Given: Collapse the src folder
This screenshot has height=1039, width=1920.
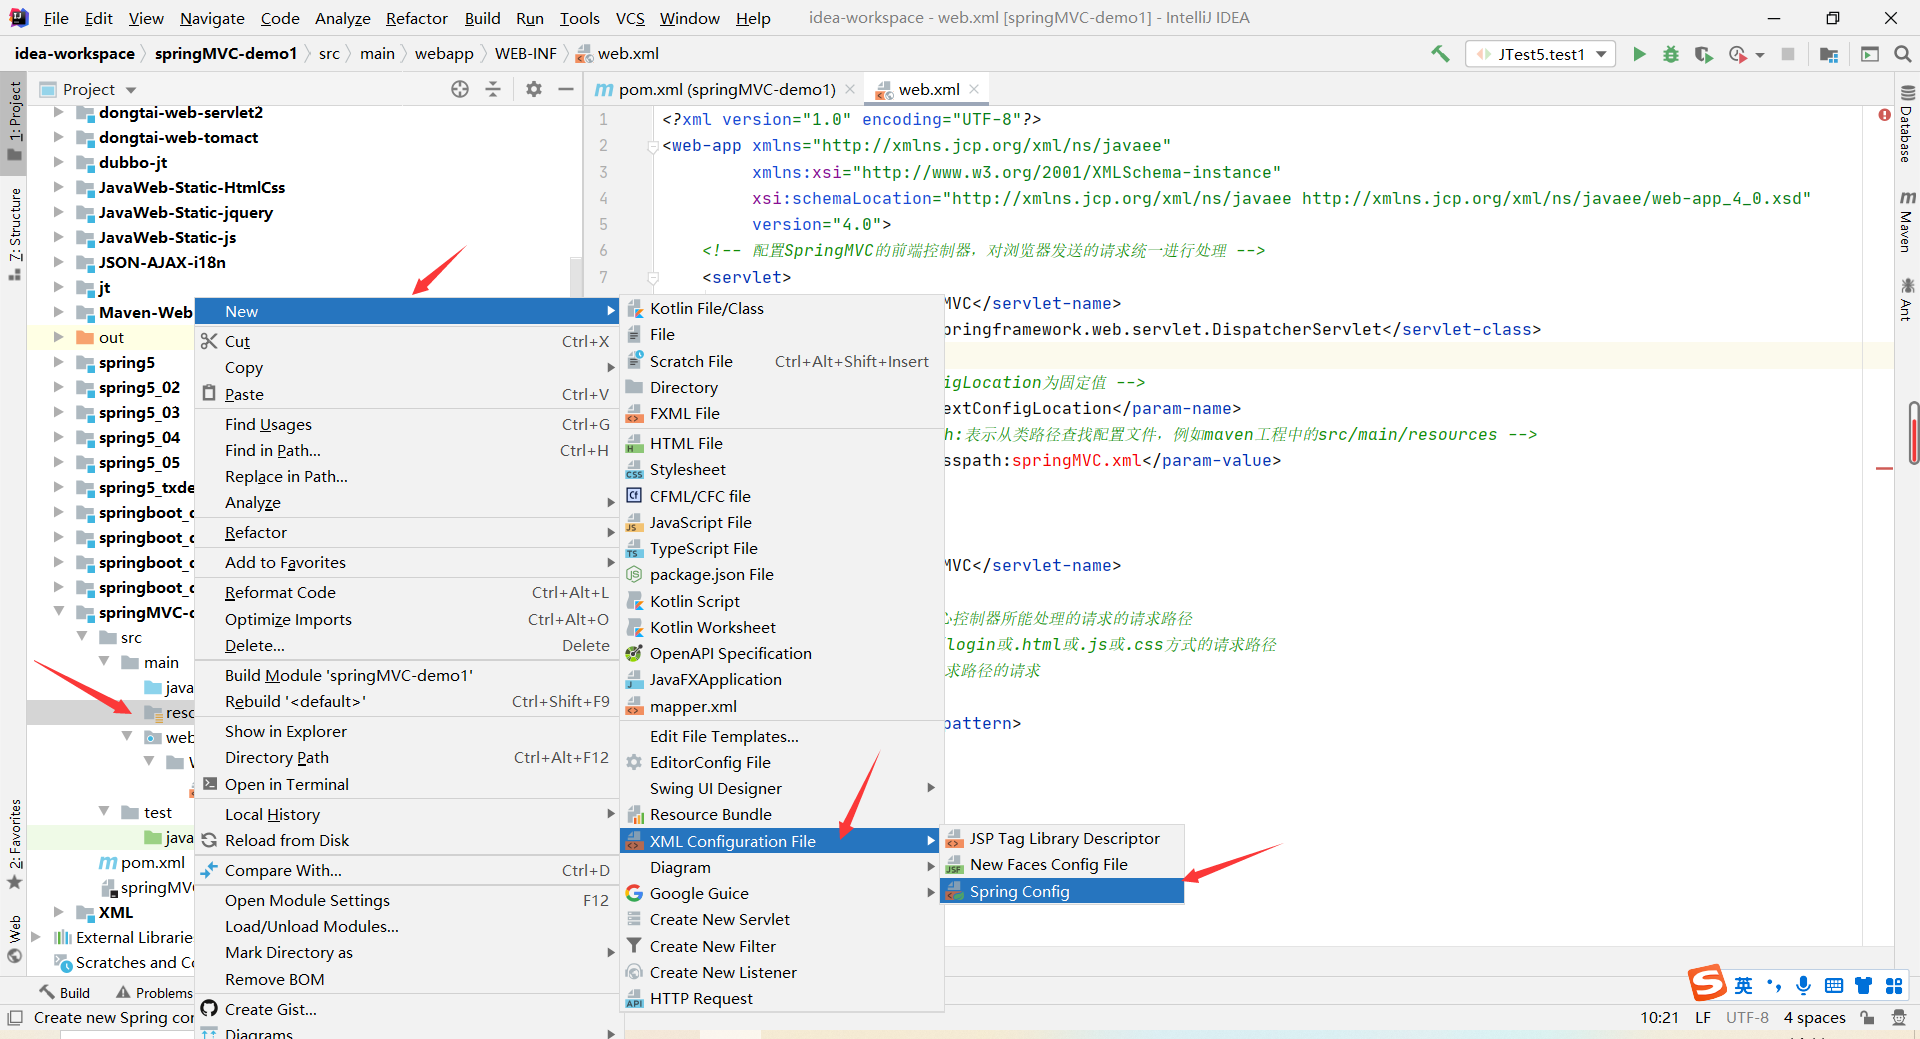Looking at the screenshot, I should pos(82,637).
